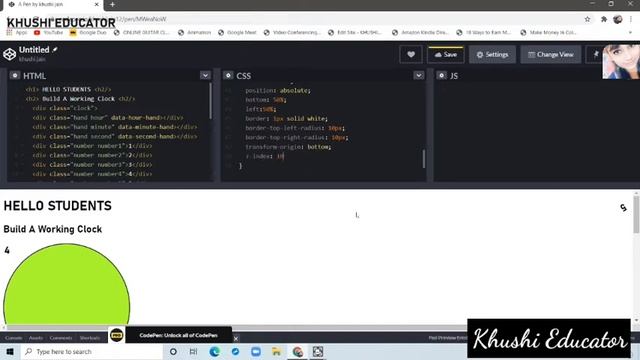Open HTML editor settings gear
The image size is (640, 360).
15,76
